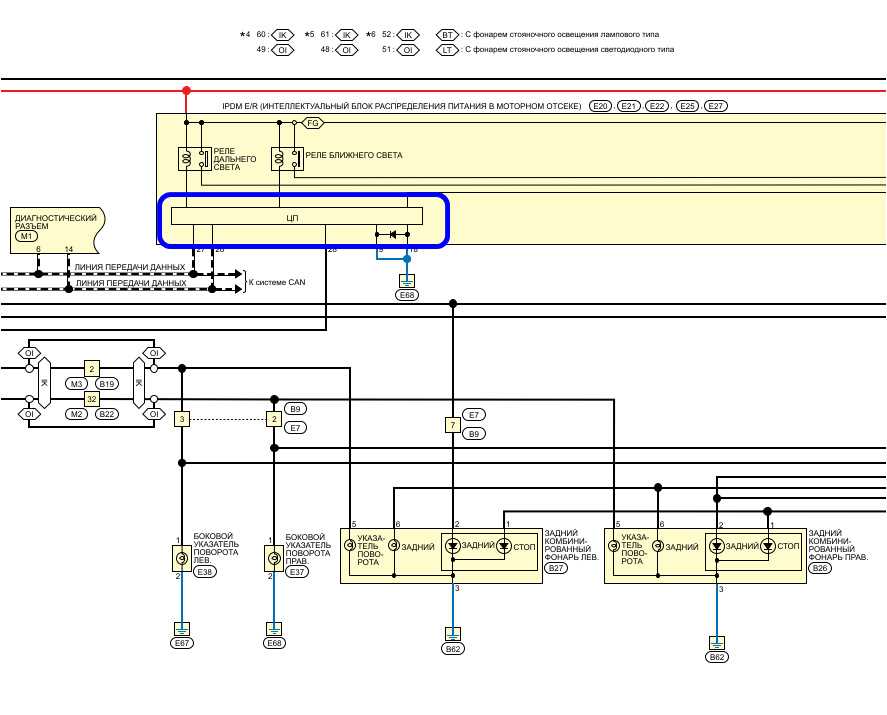Select connector label B27
Screen dimensions: 887x715
tap(556, 567)
